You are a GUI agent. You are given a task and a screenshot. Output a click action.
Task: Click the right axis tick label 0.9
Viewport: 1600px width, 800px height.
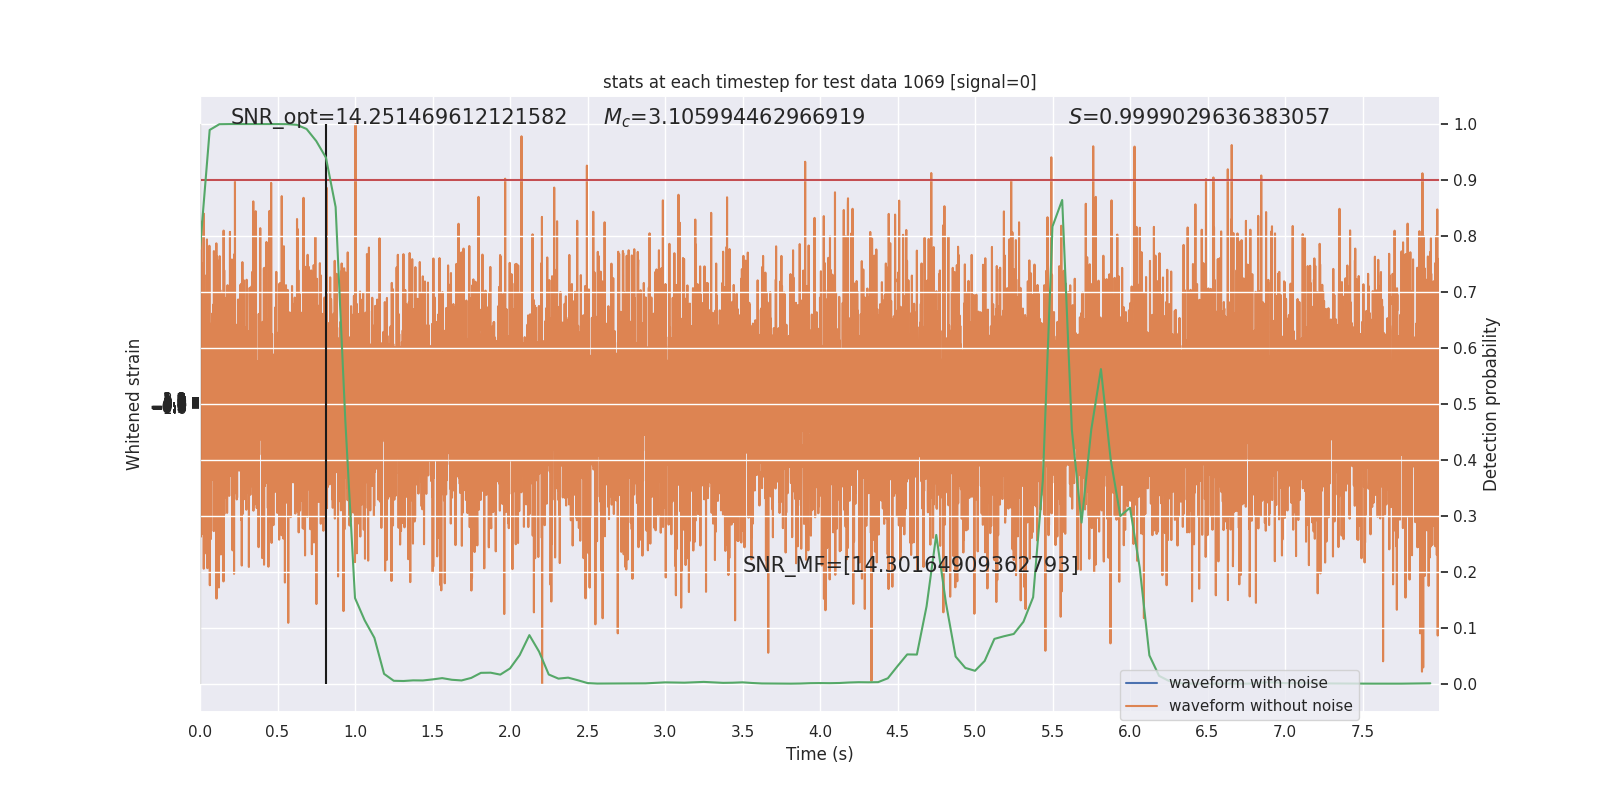[1465, 181]
